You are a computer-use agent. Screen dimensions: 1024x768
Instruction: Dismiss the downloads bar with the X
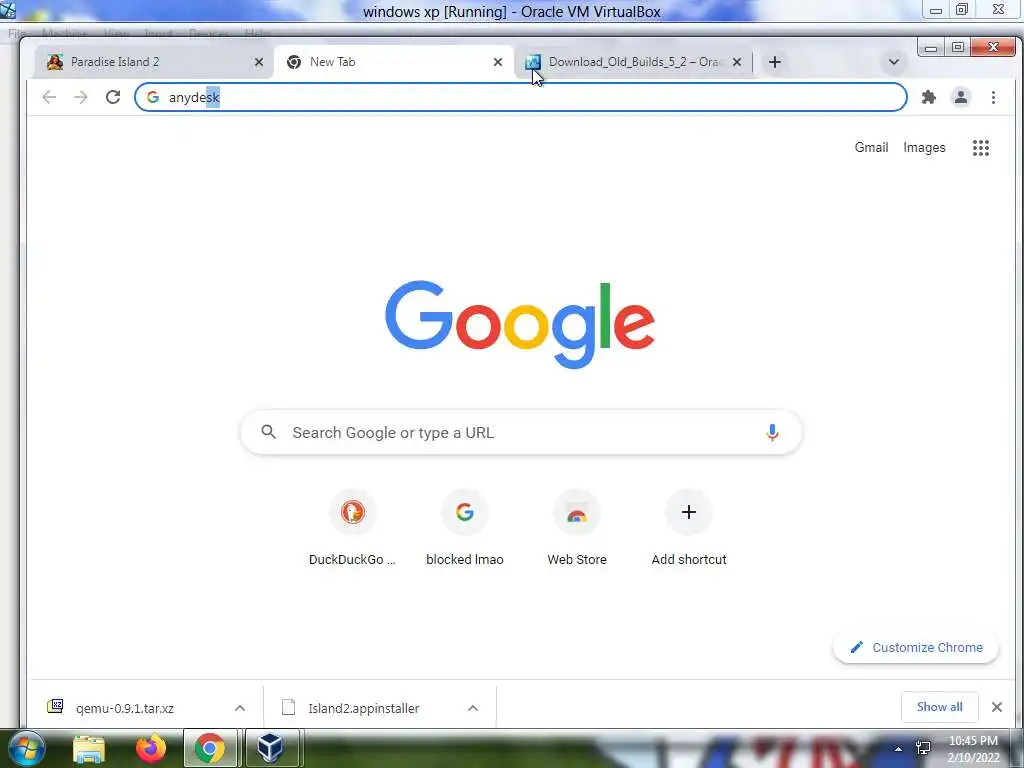click(997, 707)
